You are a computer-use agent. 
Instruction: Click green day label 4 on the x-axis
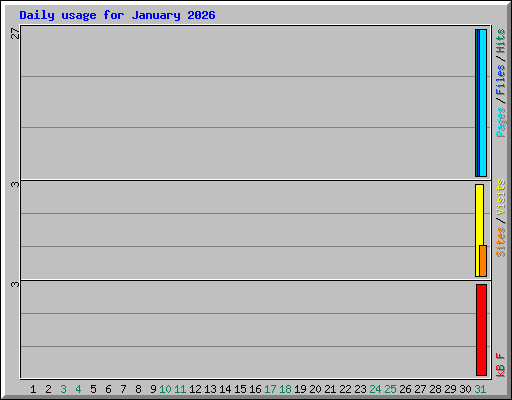pyautogui.click(x=78, y=389)
